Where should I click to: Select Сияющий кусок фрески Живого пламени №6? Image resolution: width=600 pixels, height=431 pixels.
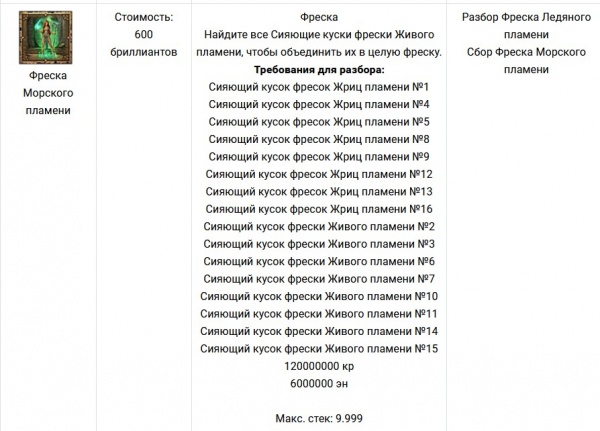coord(319,261)
